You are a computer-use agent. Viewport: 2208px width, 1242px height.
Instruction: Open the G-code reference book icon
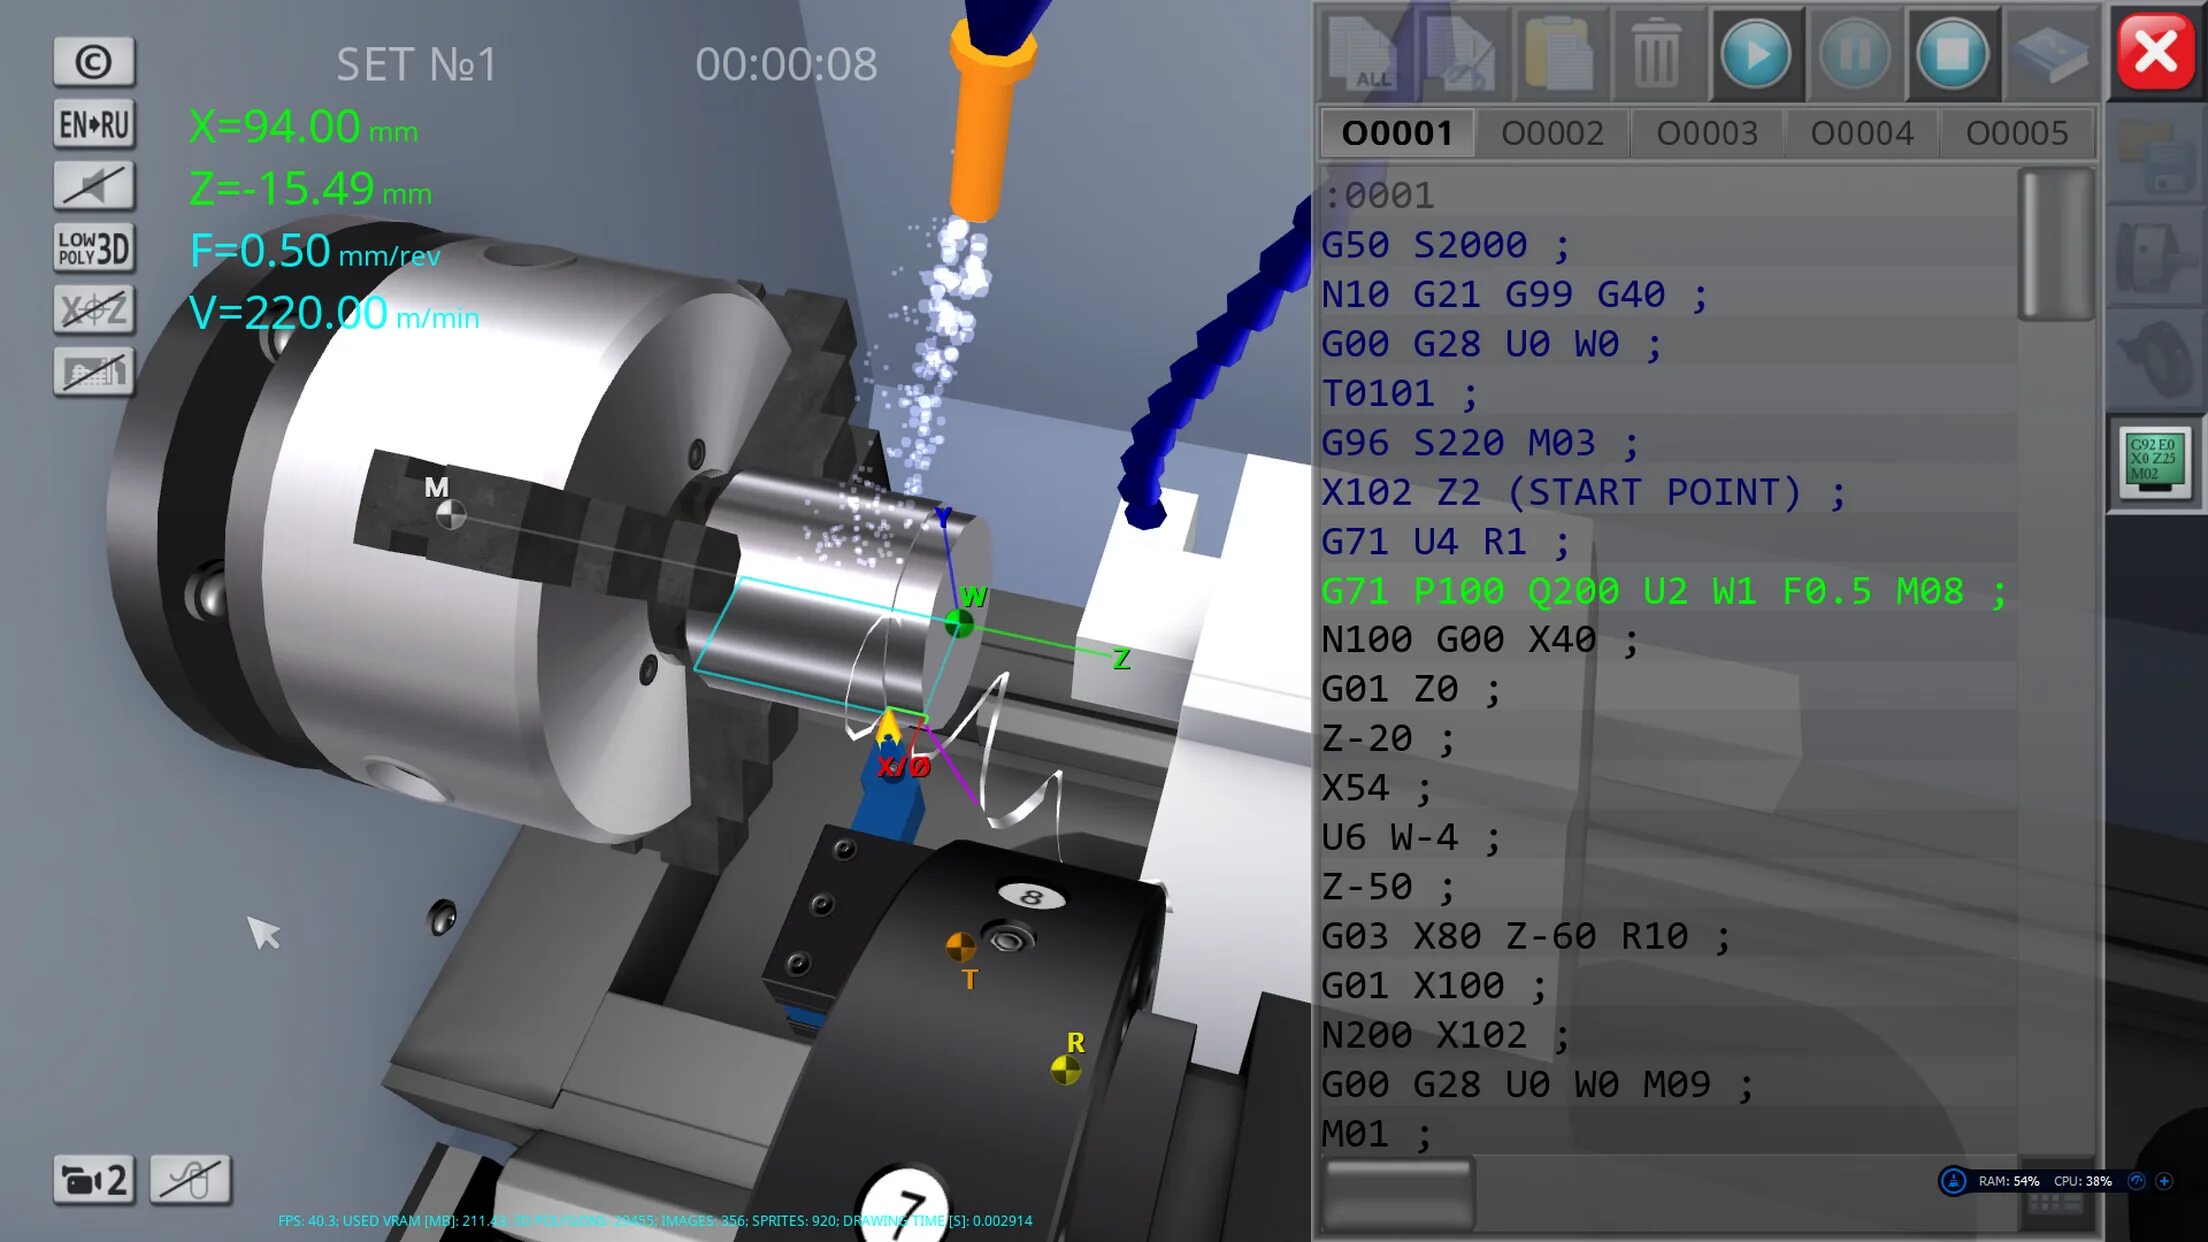tap(2049, 54)
